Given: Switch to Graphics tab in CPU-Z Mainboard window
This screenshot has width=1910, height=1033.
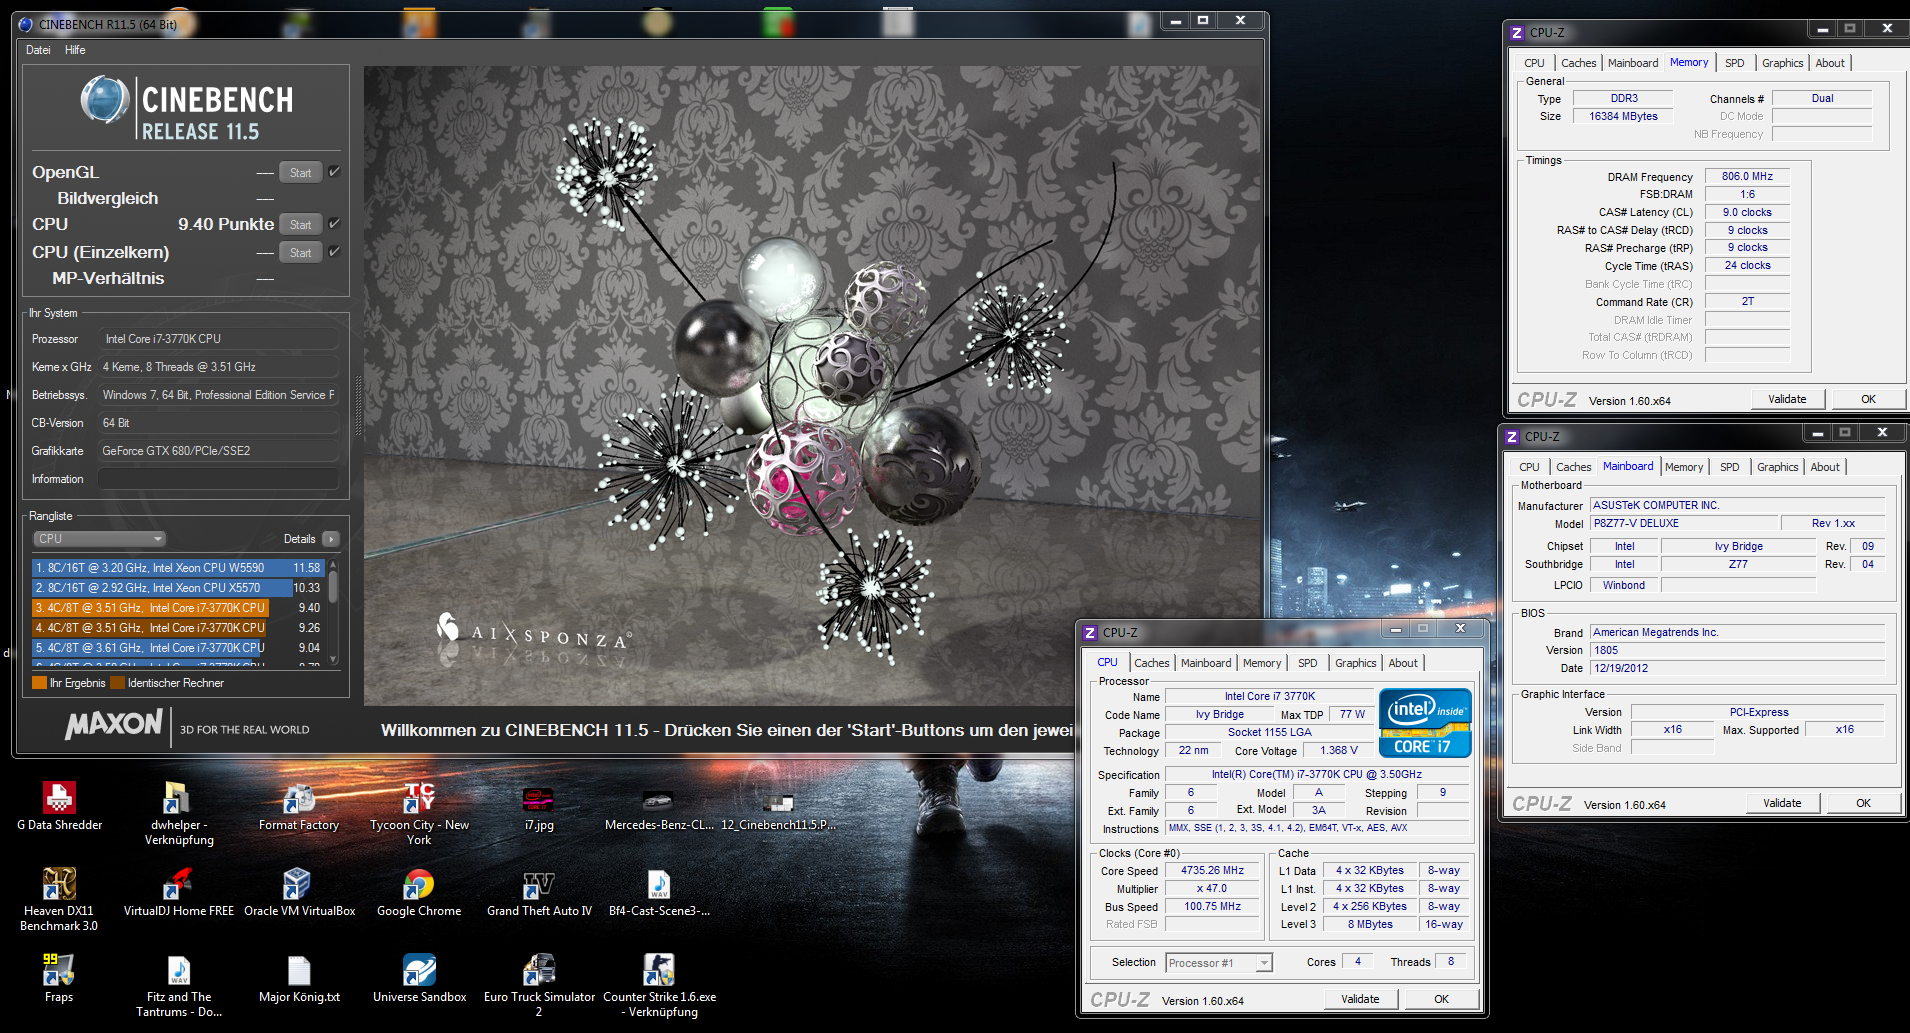Looking at the screenshot, I should click(x=1777, y=467).
